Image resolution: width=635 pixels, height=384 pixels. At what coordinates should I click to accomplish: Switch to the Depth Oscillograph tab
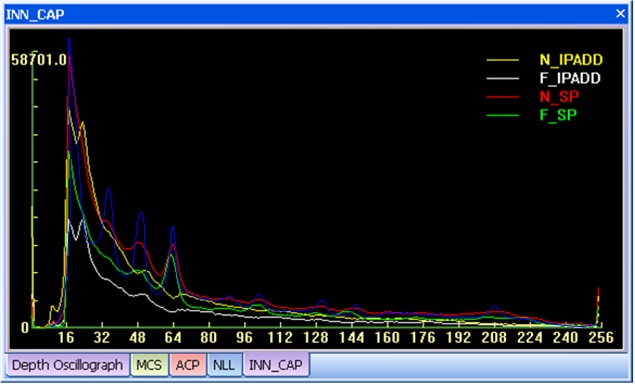[67, 365]
